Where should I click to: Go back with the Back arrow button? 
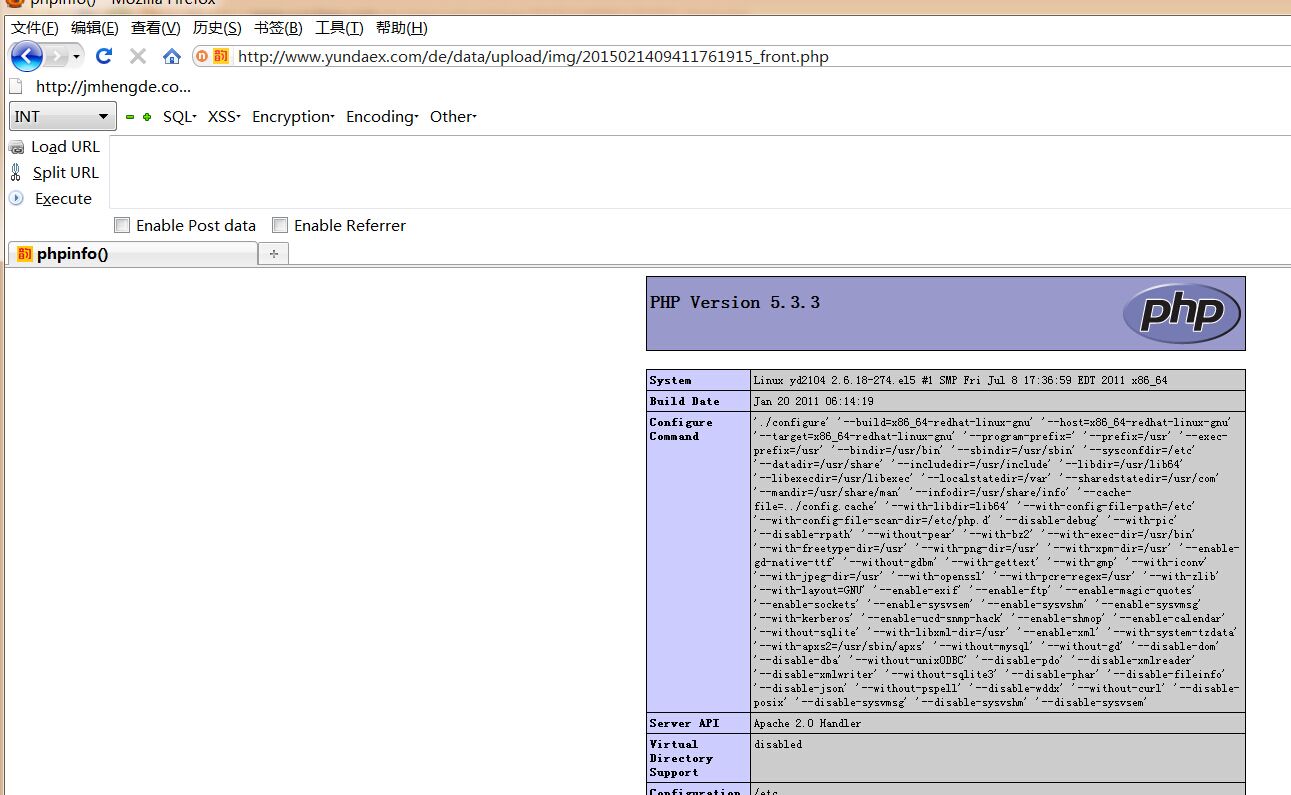(x=27, y=56)
